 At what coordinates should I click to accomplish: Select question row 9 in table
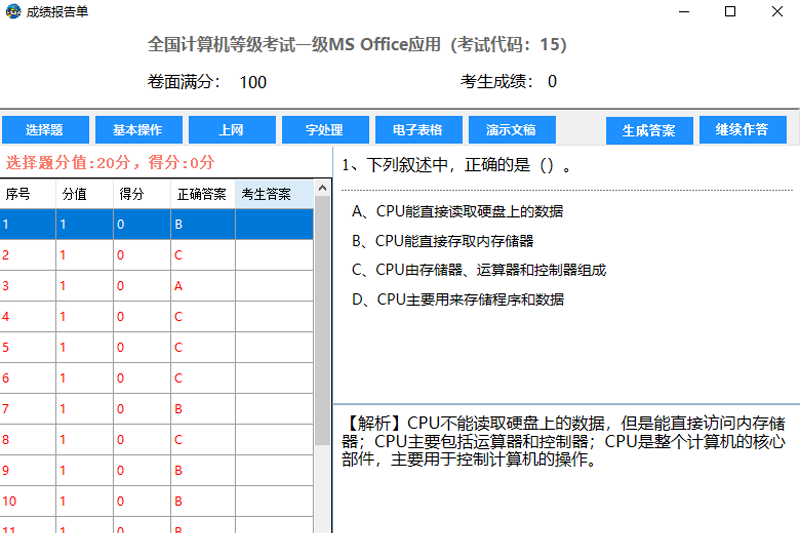pos(157,470)
